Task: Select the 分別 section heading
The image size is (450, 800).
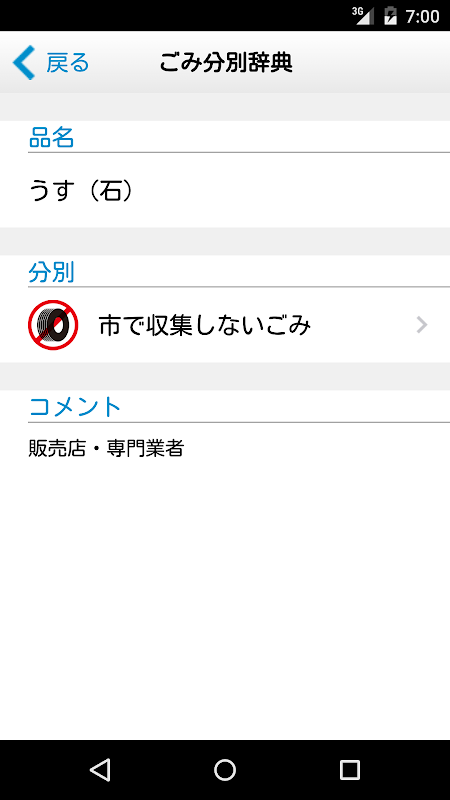Action: [52, 272]
